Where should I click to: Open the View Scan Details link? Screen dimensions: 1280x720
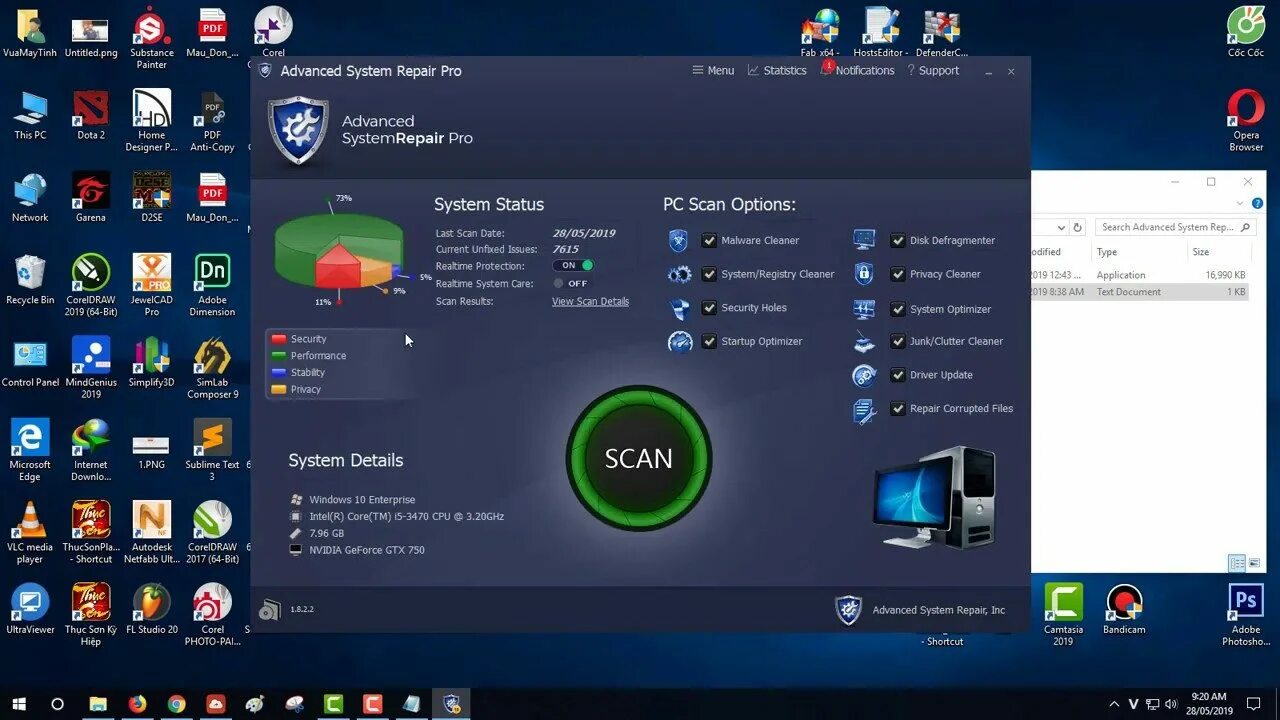point(590,301)
